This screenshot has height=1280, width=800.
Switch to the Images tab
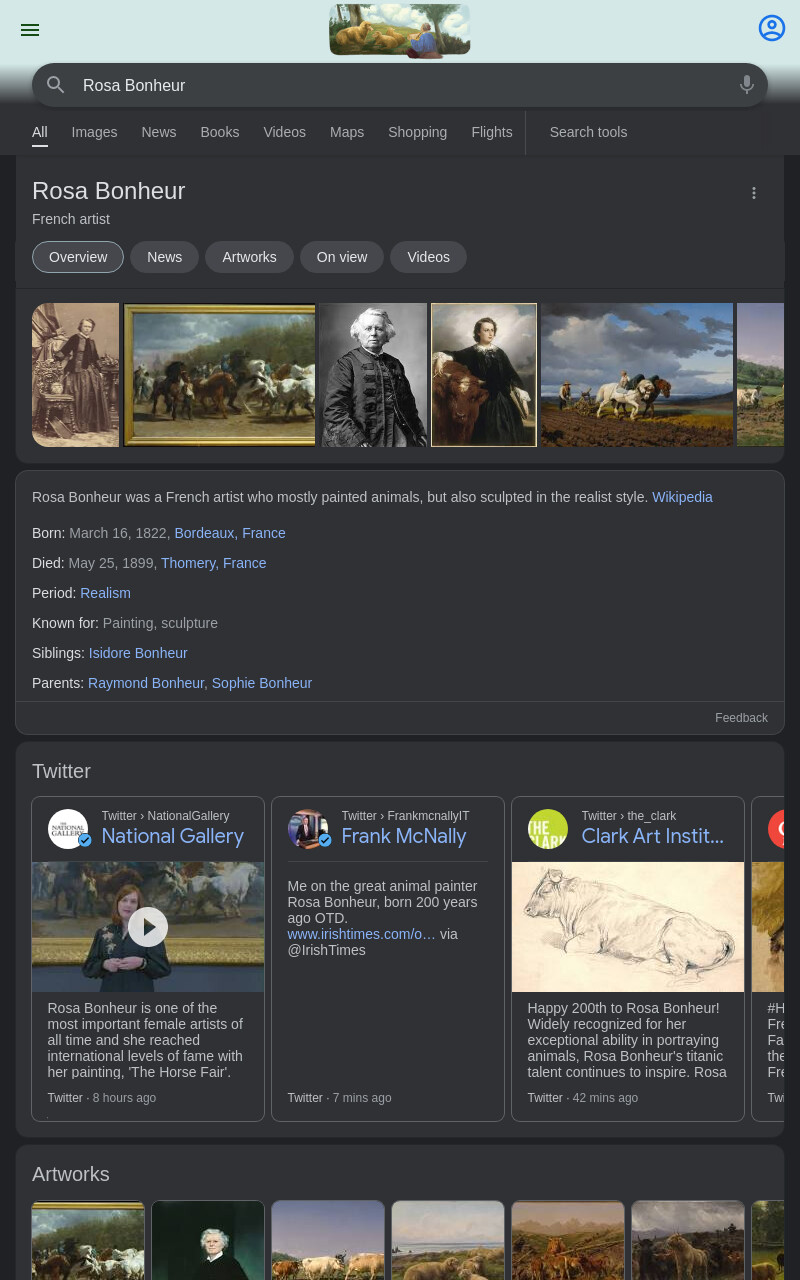(x=94, y=132)
